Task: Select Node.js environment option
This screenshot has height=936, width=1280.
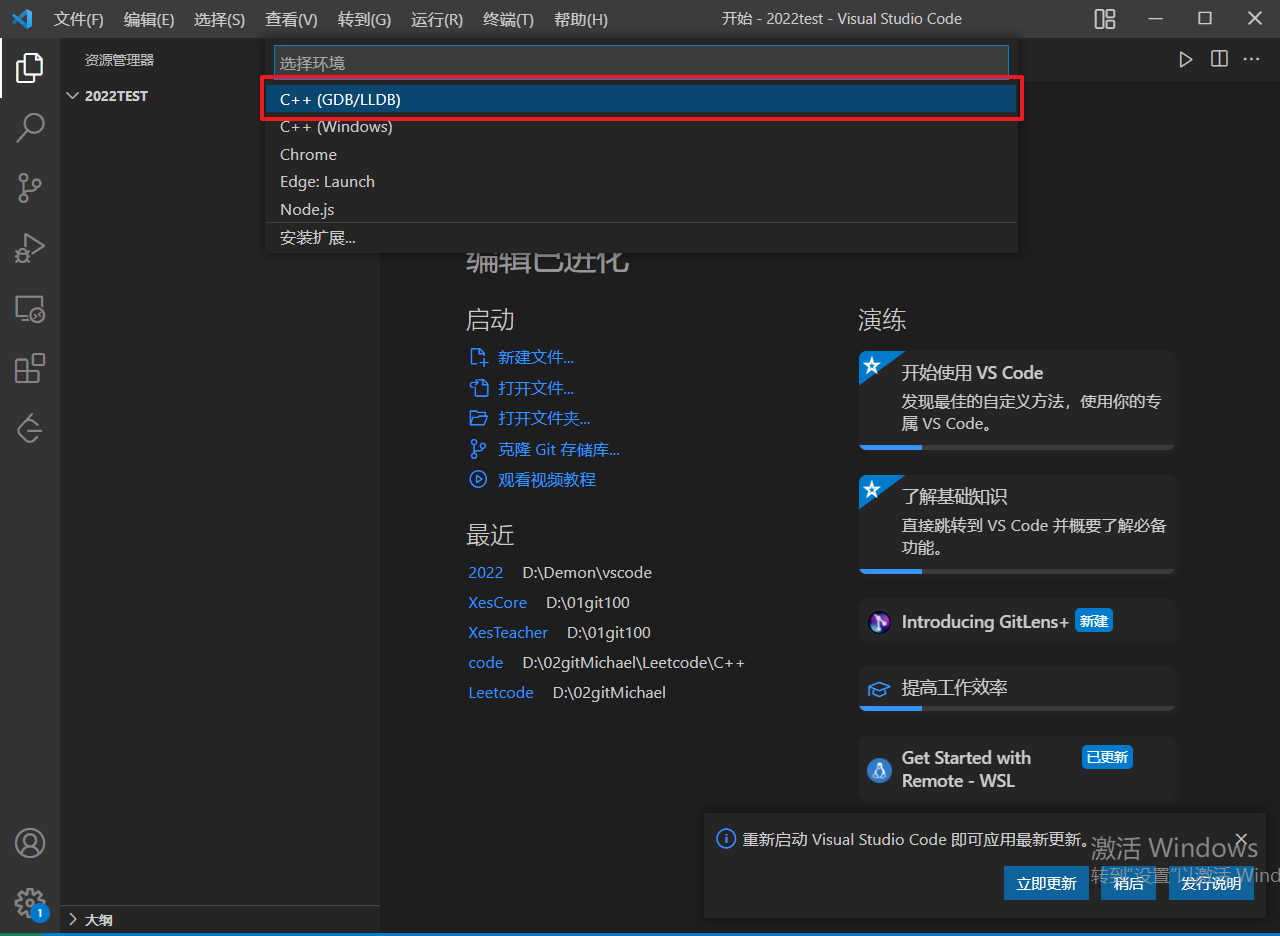Action: pos(641,209)
